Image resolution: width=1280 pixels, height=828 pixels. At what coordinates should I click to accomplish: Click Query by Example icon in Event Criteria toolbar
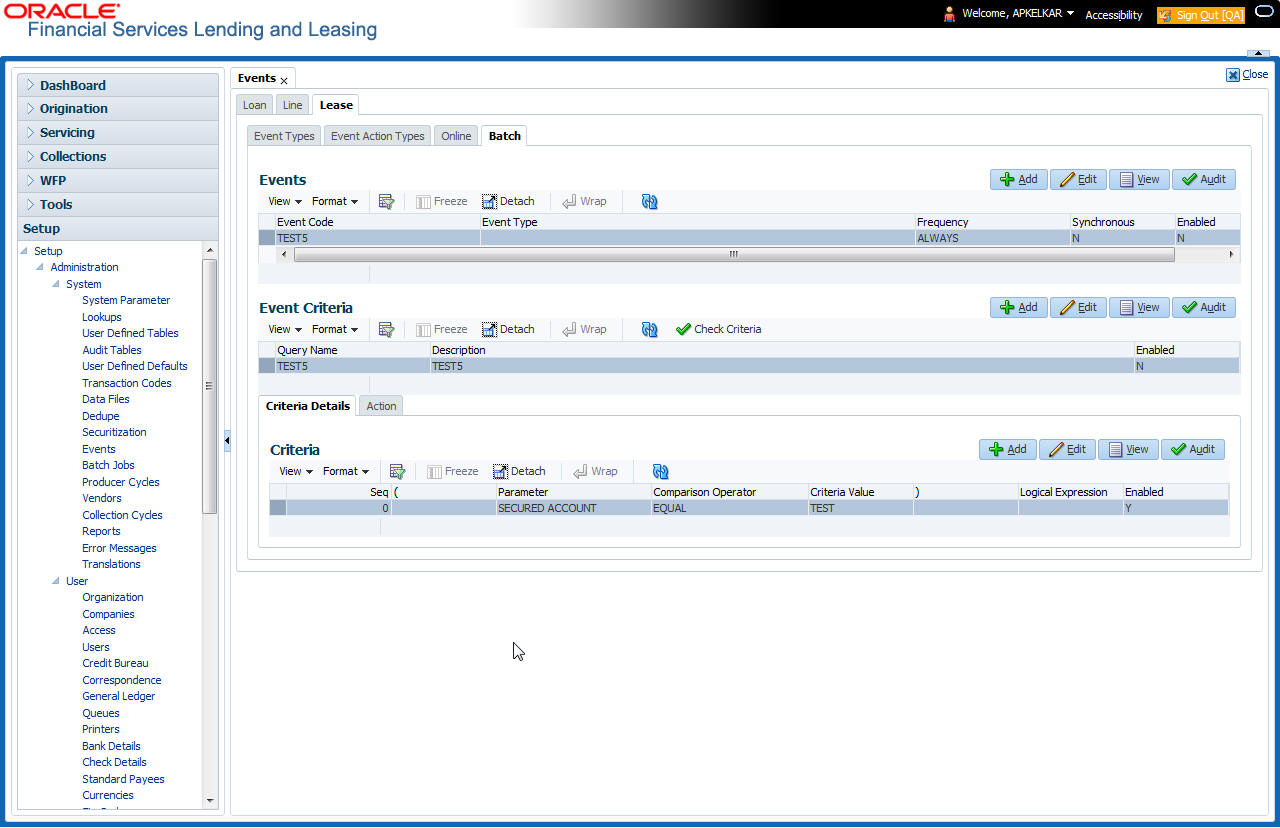coord(386,329)
